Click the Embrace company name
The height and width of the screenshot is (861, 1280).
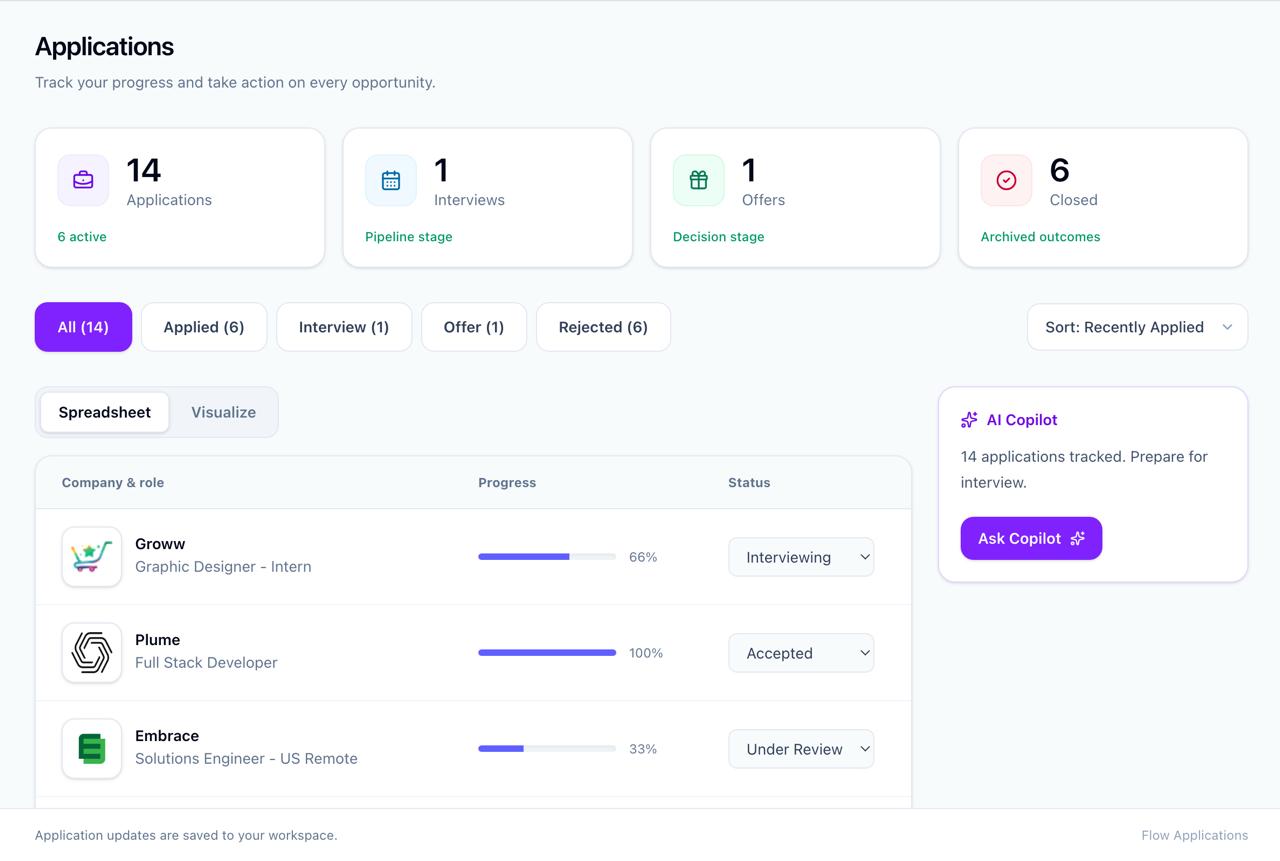167,736
